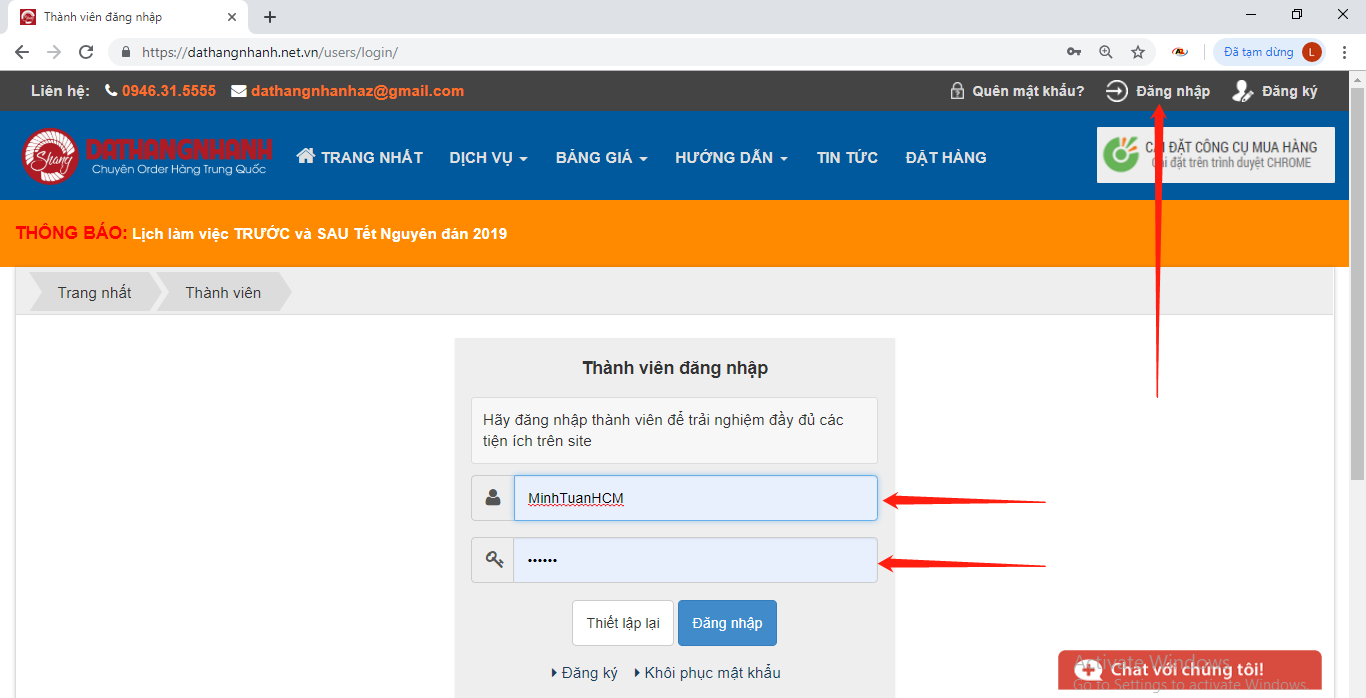Open new browser tab with plus icon
This screenshot has height=698, width=1366.
pyautogui.click(x=270, y=17)
